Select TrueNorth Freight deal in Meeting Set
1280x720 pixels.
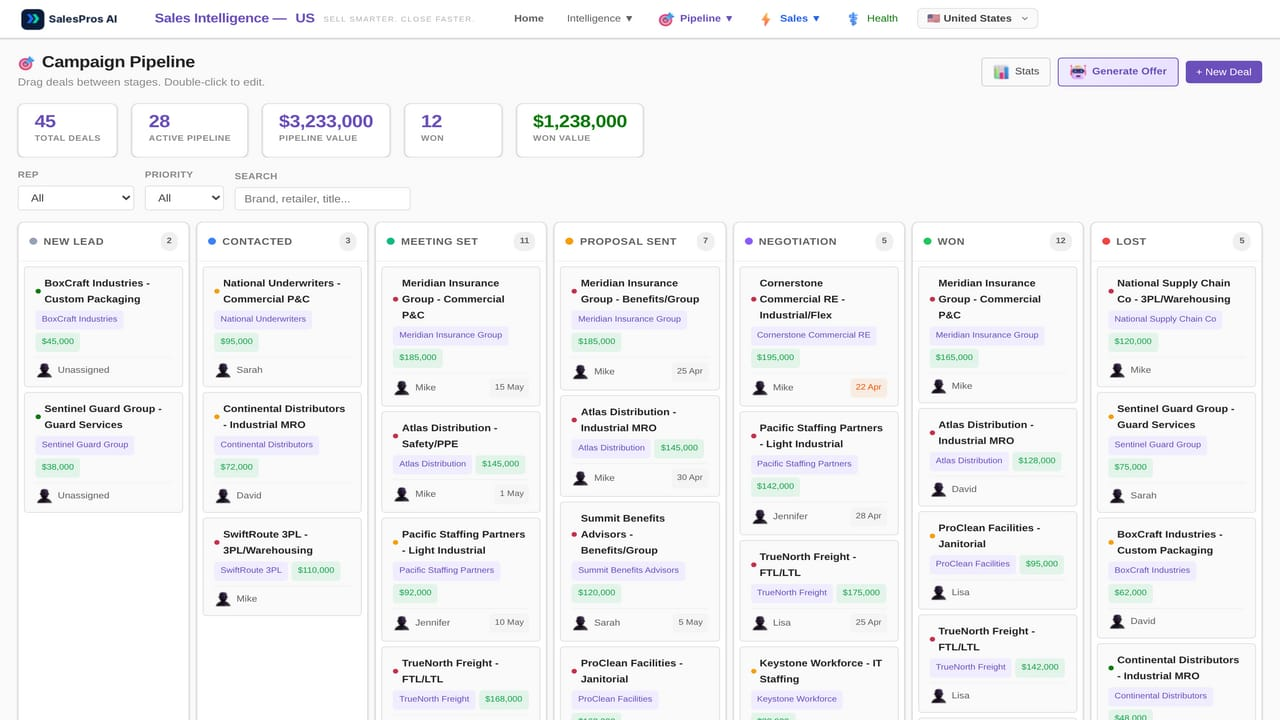[450, 671]
